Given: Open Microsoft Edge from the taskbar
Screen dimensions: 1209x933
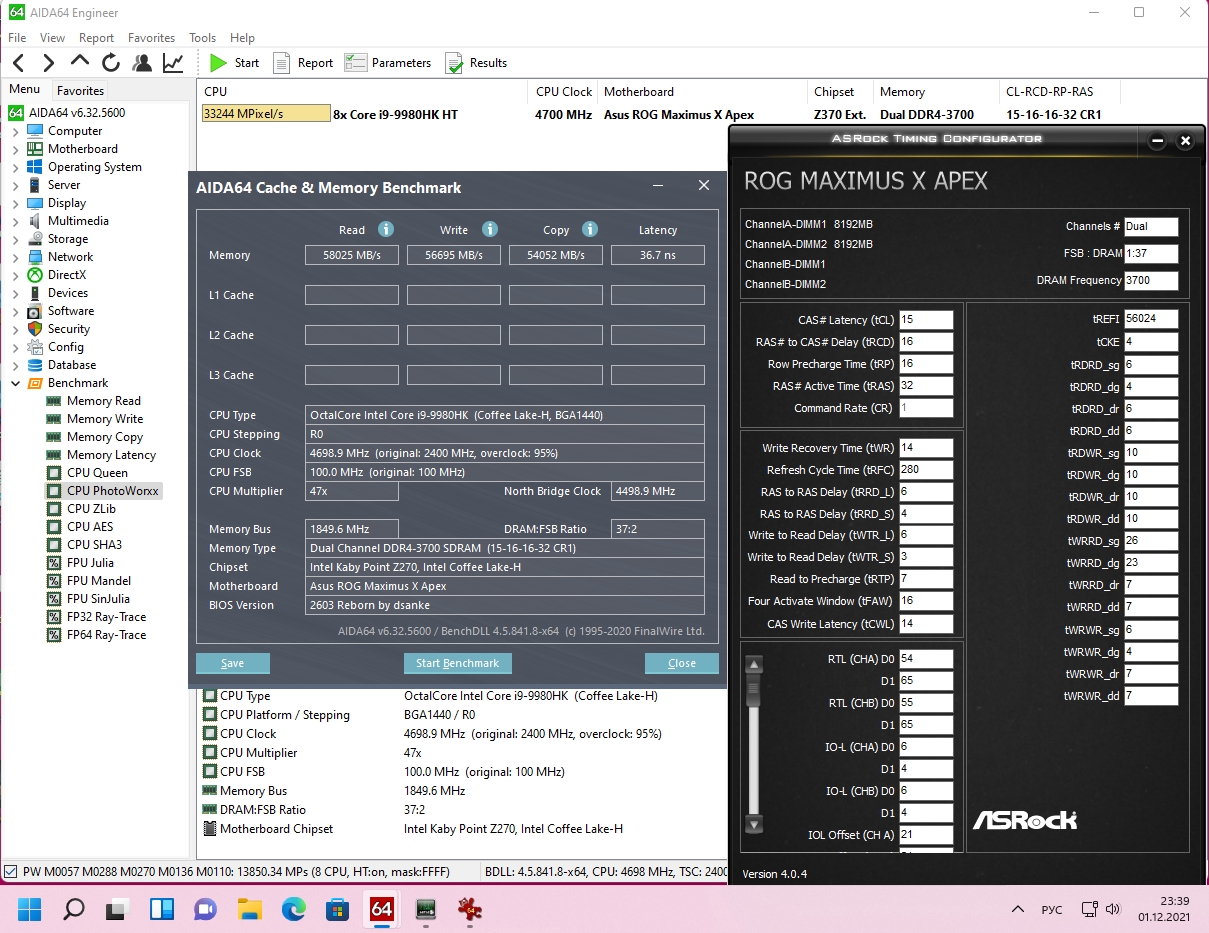Looking at the screenshot, I should coord(294,909).
